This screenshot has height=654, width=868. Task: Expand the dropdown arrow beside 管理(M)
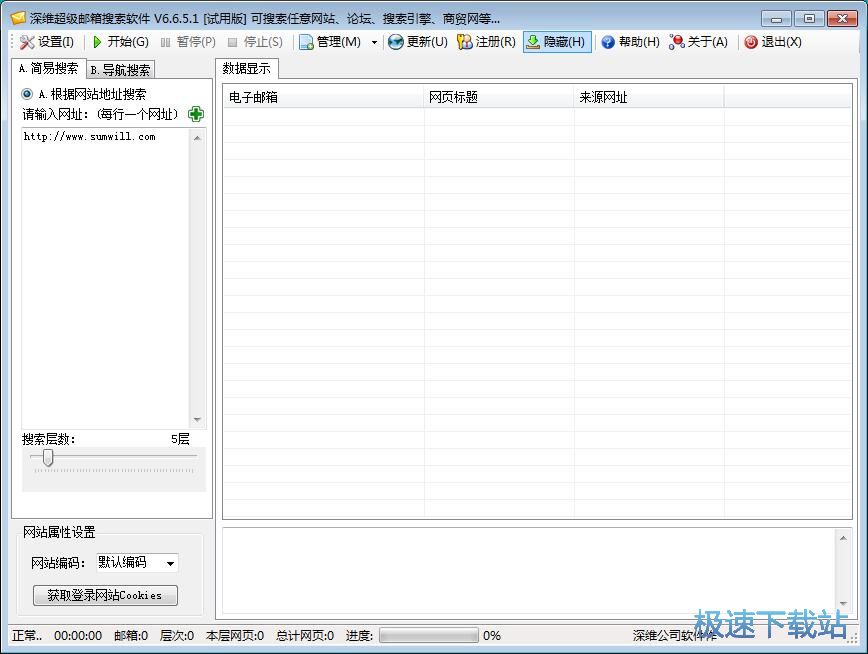(x=374, y=42)
